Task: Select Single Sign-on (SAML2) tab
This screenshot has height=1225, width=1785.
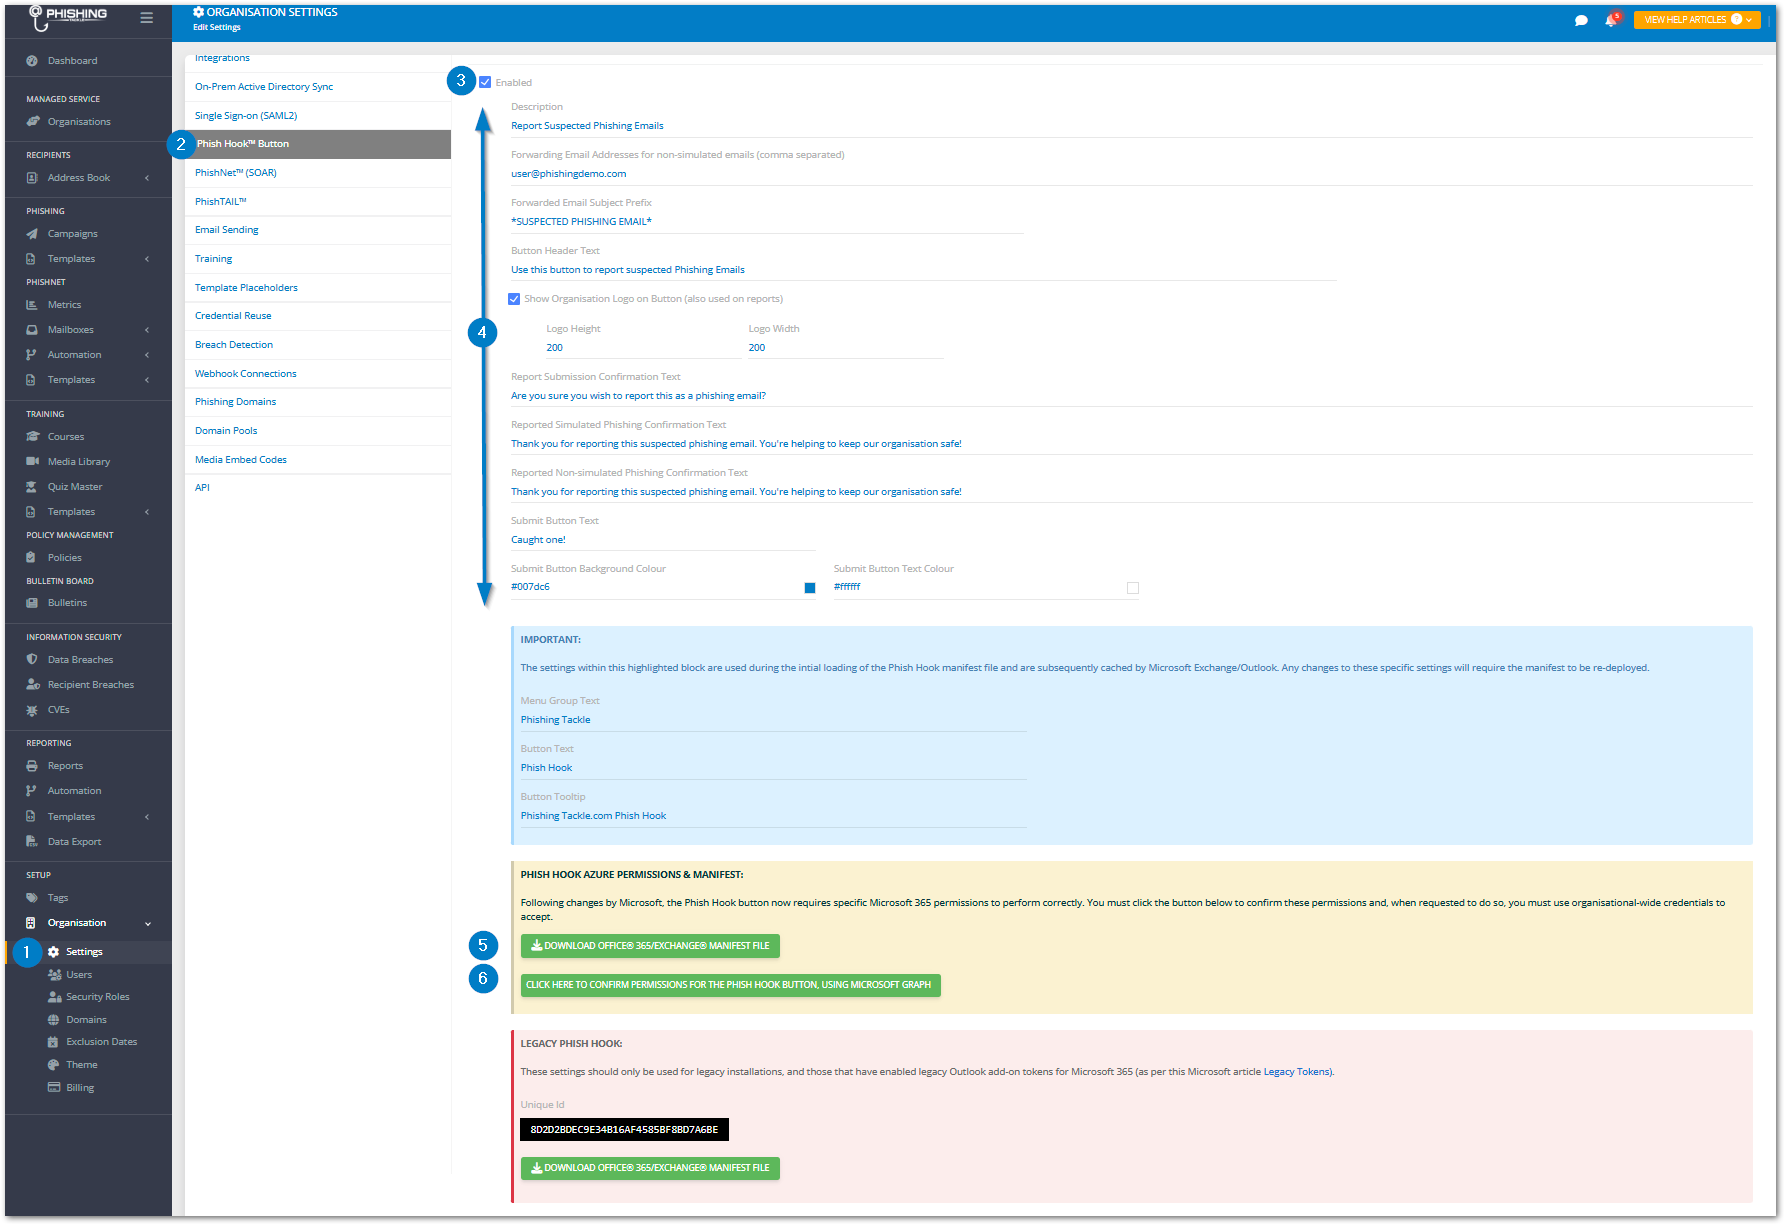Action: point(318,116)
